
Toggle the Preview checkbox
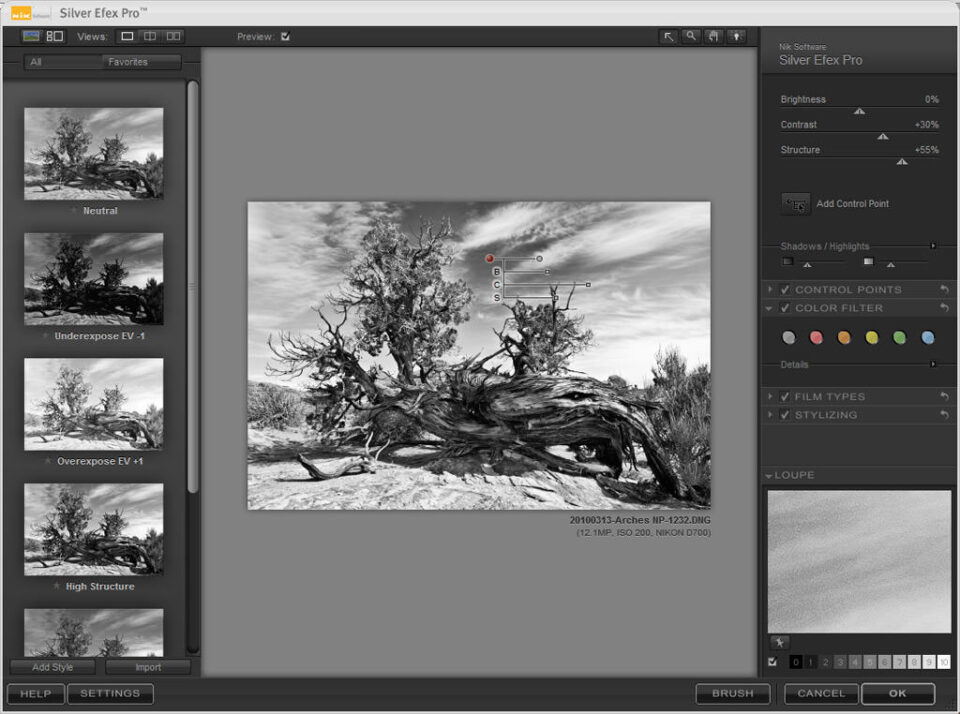pyautogui.click(x=286, y=37)
